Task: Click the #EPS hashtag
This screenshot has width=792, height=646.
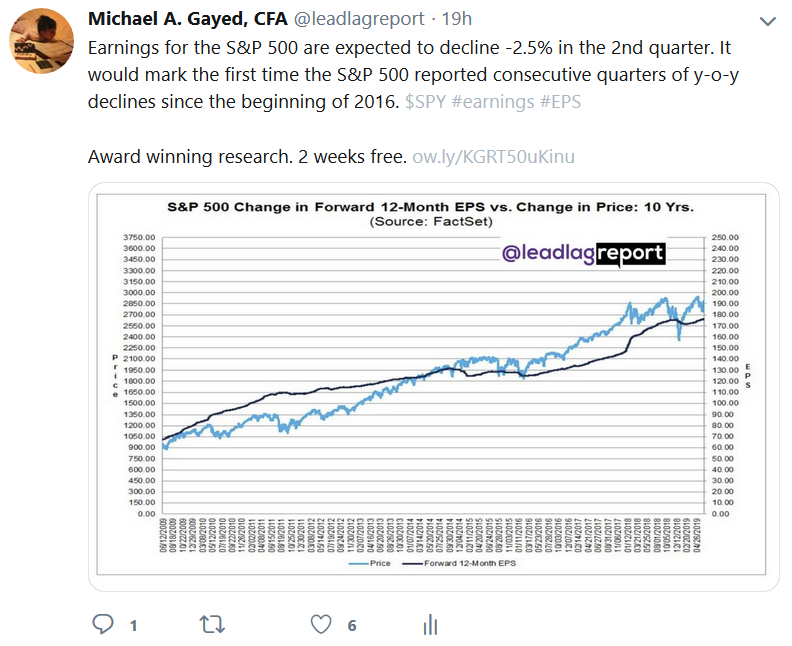Action: click(x=565, y=101)
